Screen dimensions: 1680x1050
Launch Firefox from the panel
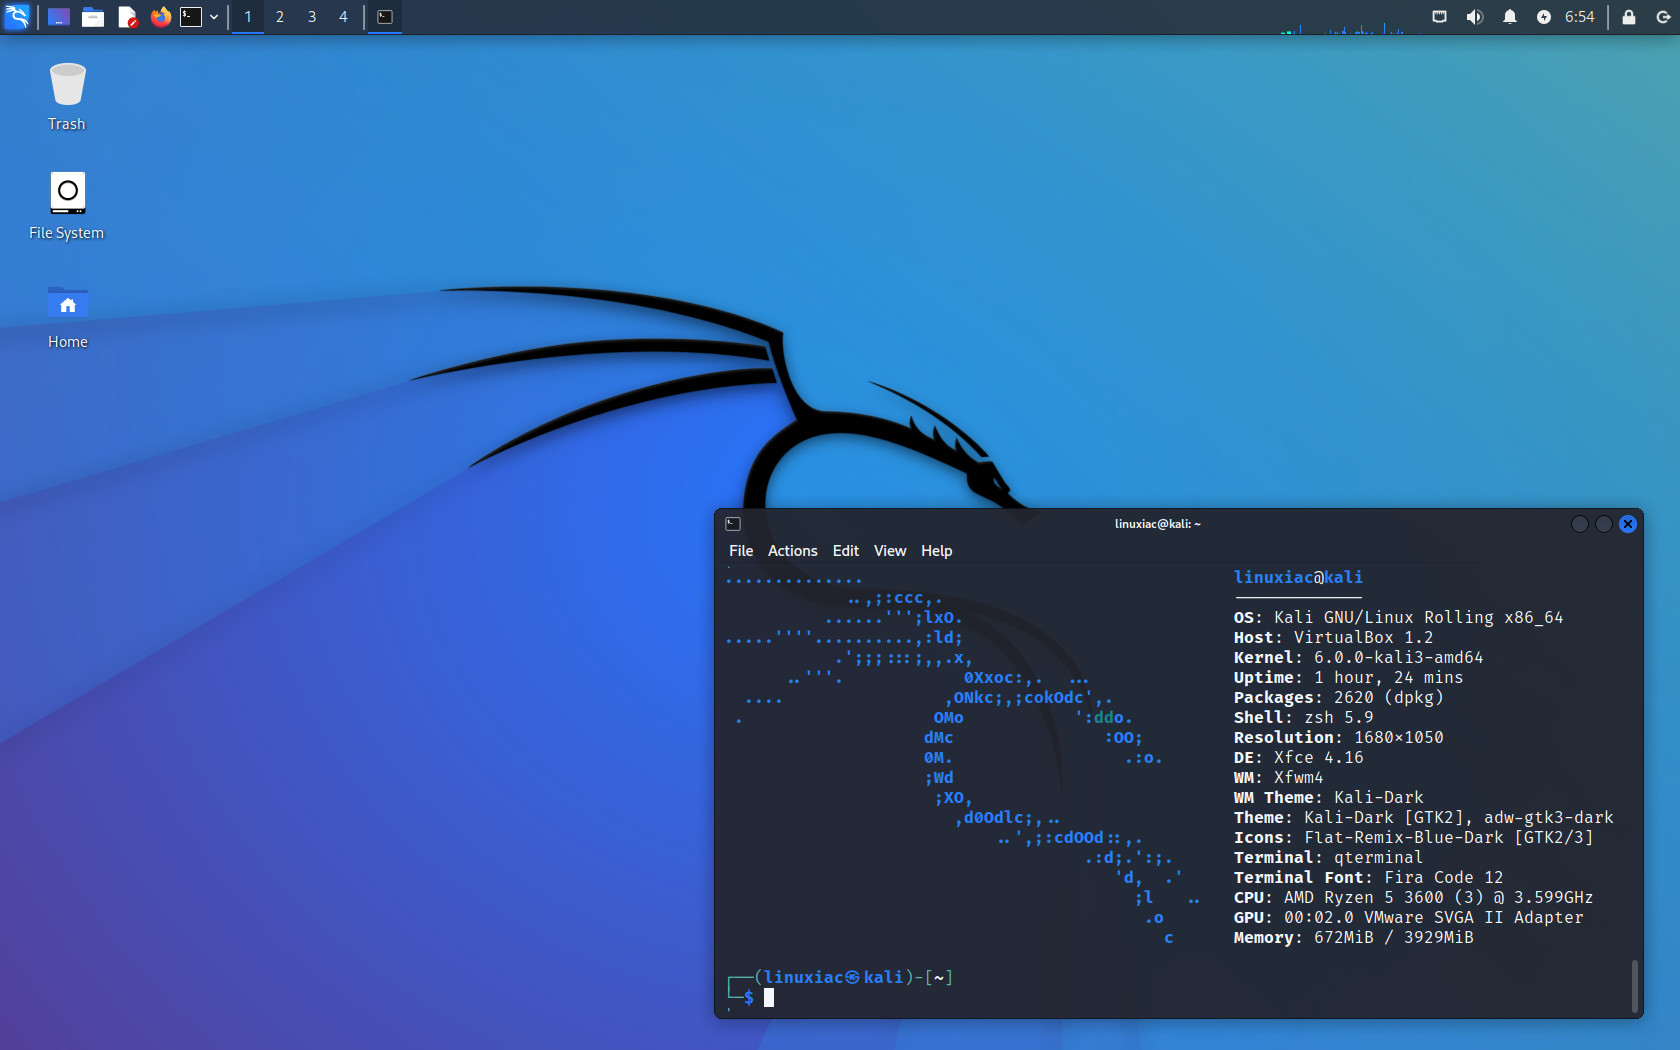coord(161,17)
